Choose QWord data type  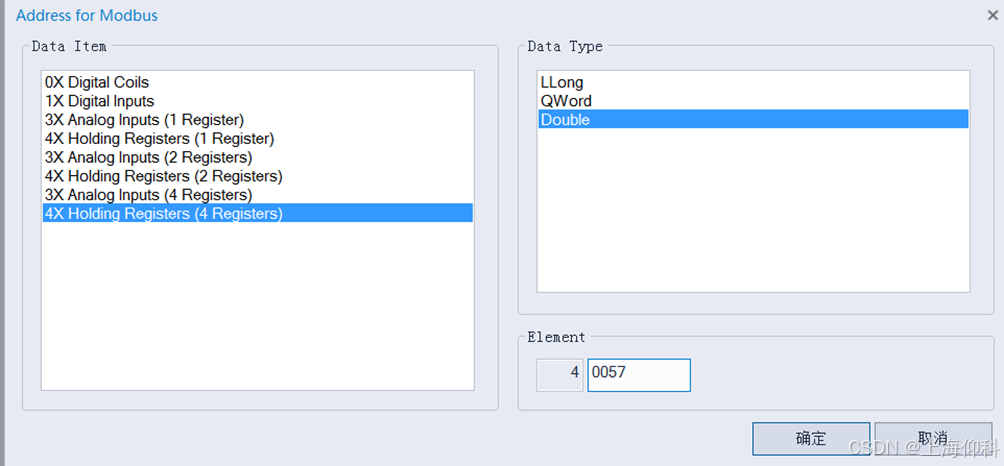(x=753, y=101)
